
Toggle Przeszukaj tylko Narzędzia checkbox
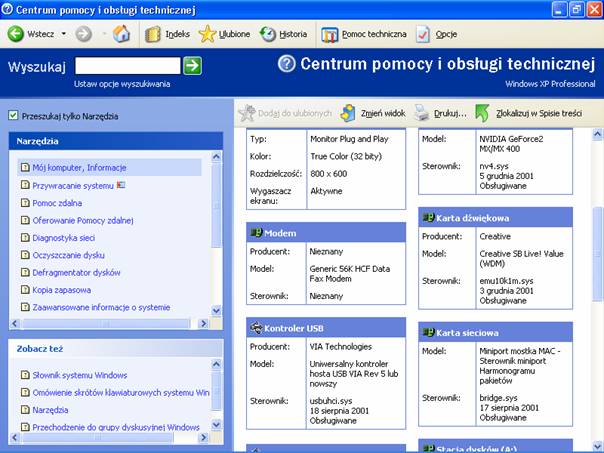click(13, 115)
